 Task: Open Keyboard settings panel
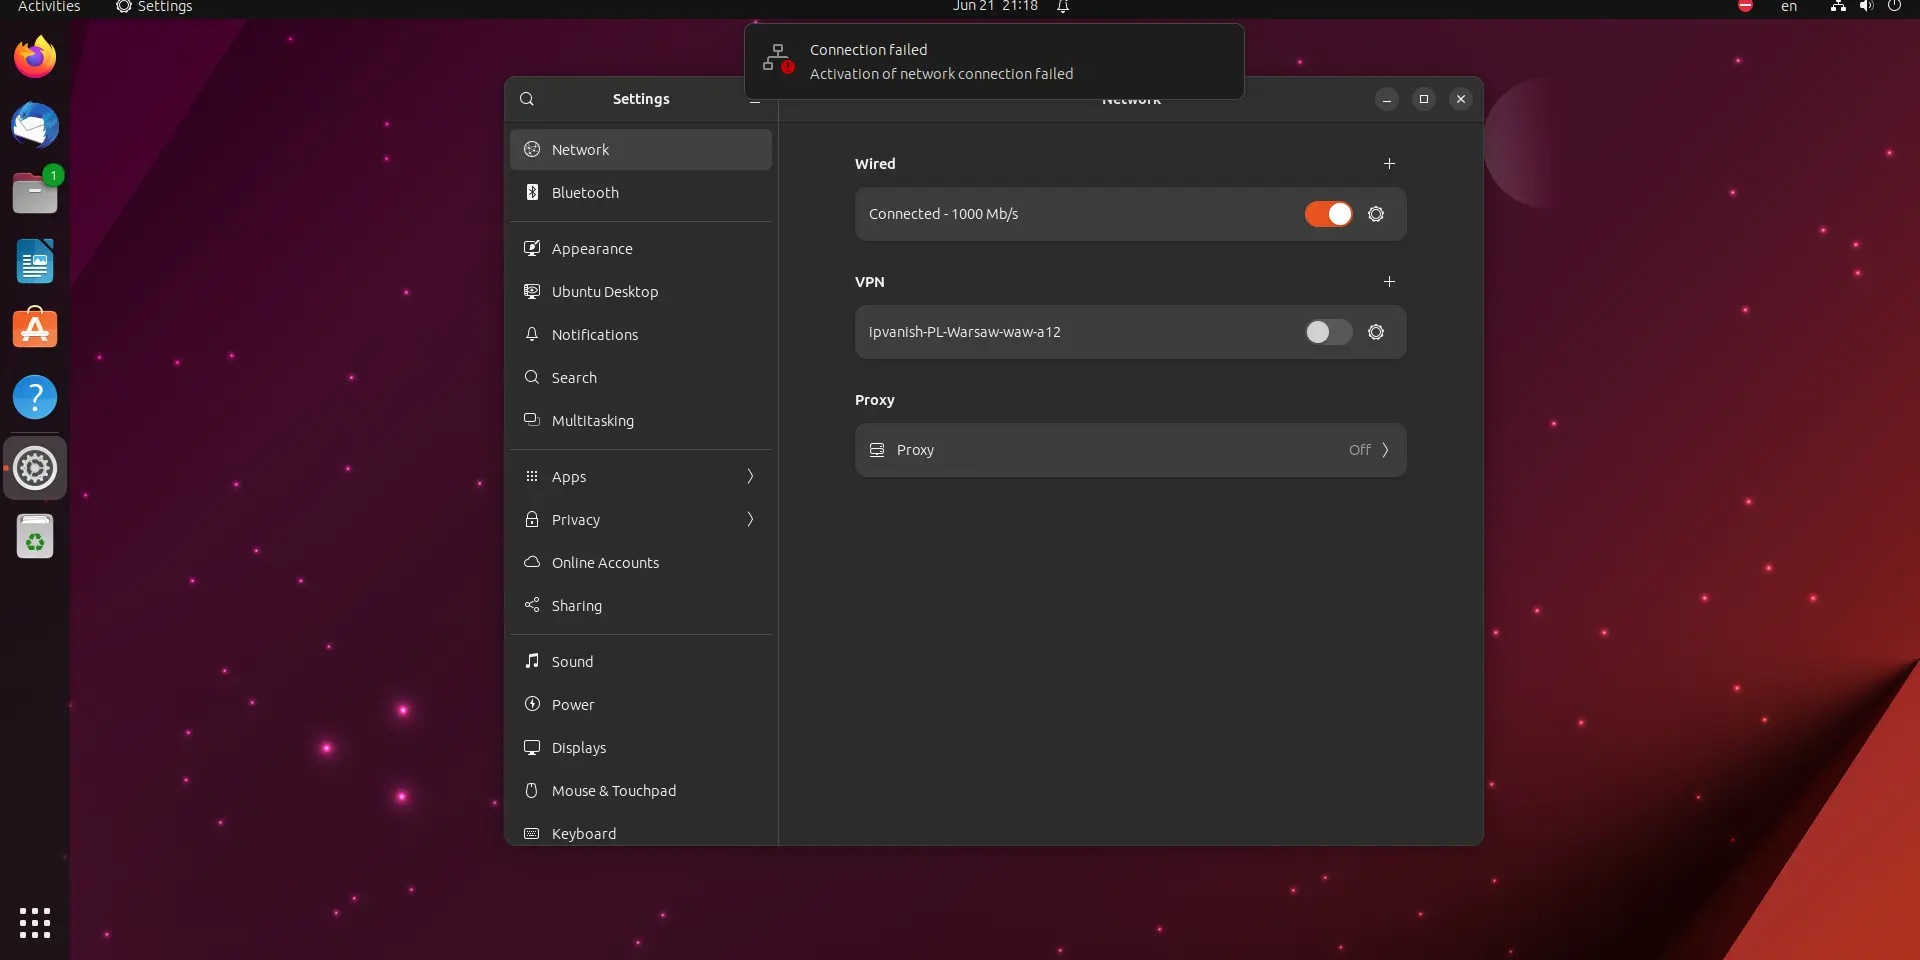[641, 832]
